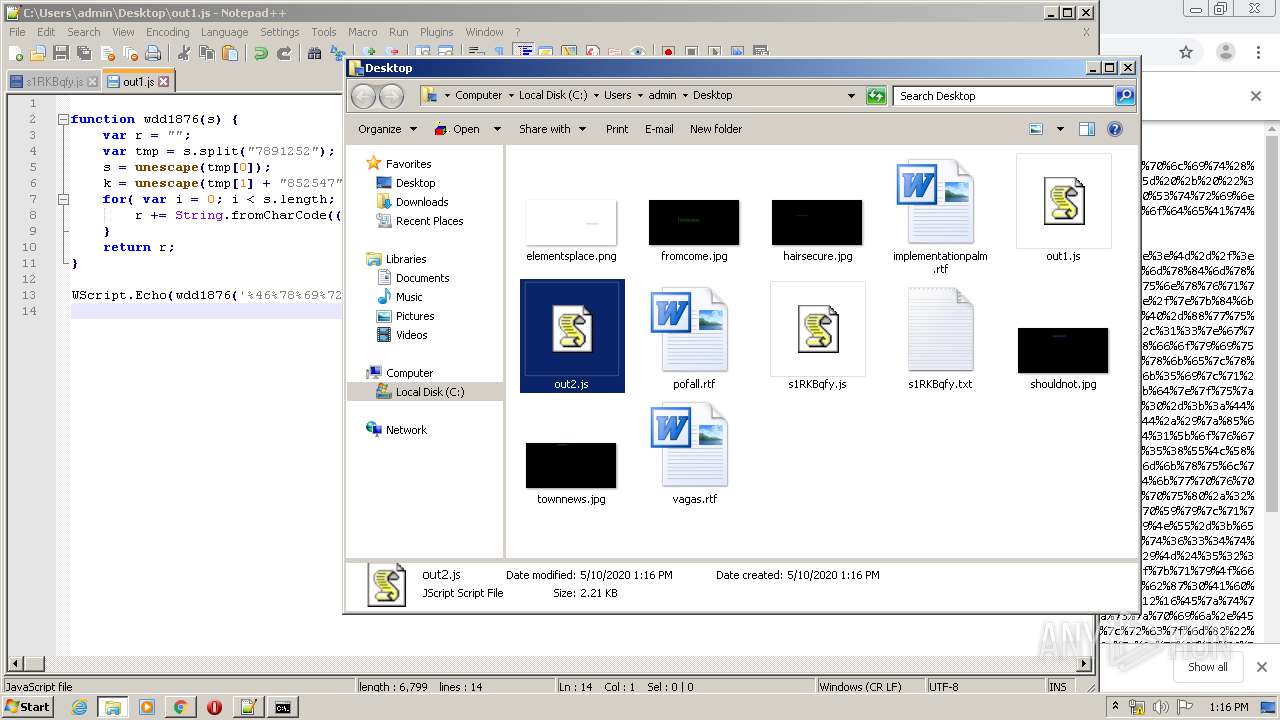The width and height of the screenshot is (1280, 720).
Task: Expand the view options dropdown arrow
Action: [1060, 129]
